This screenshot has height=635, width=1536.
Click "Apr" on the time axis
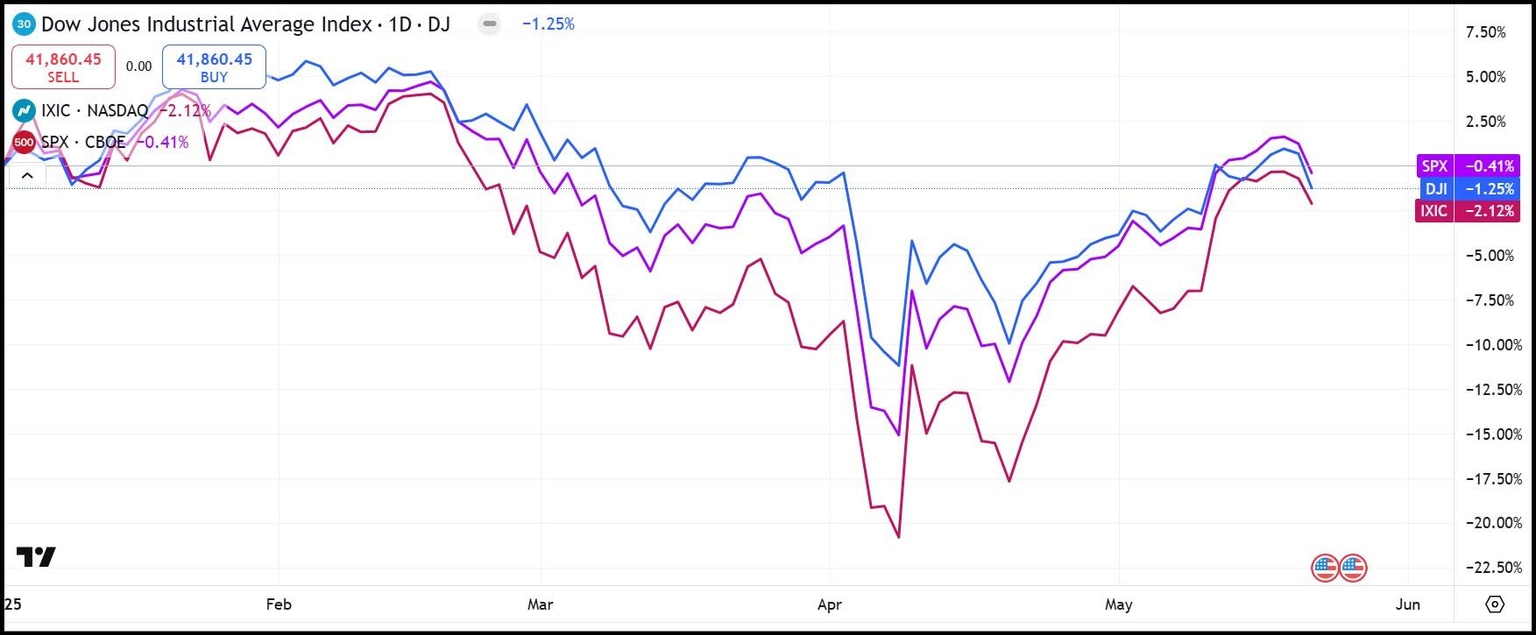click(828, 604)
